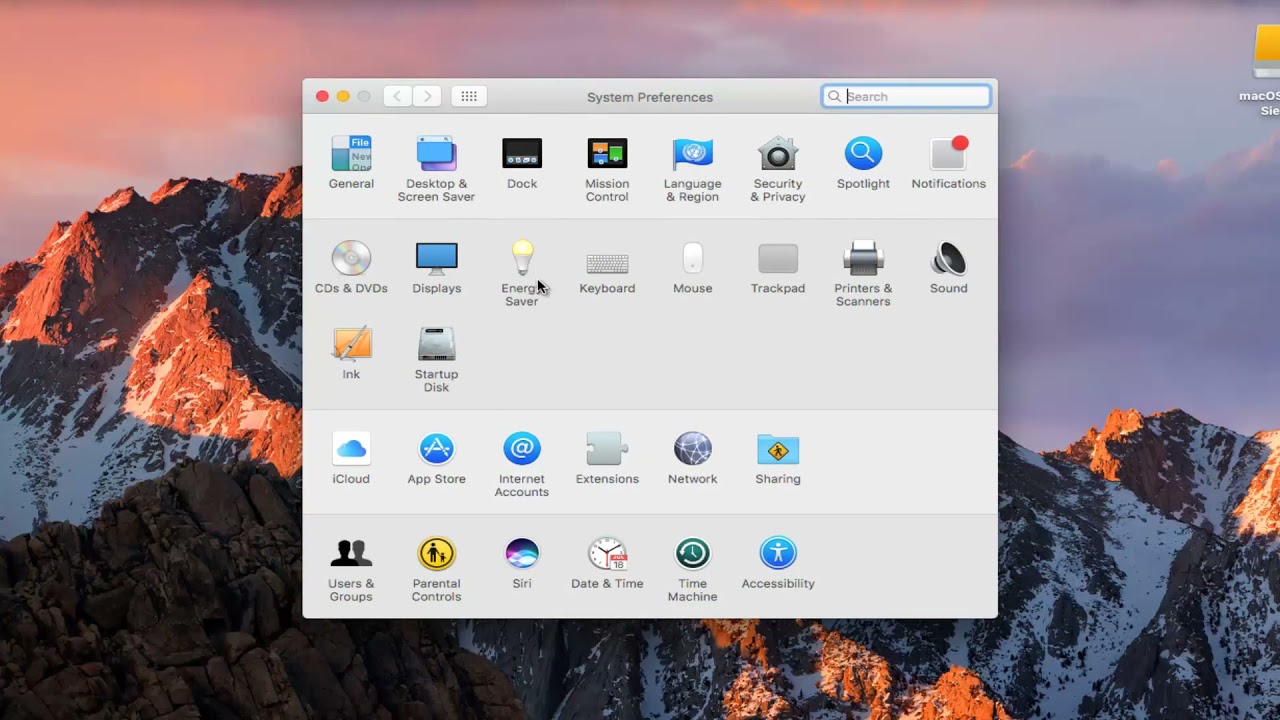The image size is (1280, 720).
Task: Click the Show All grid button
Action: coord(469,96)
